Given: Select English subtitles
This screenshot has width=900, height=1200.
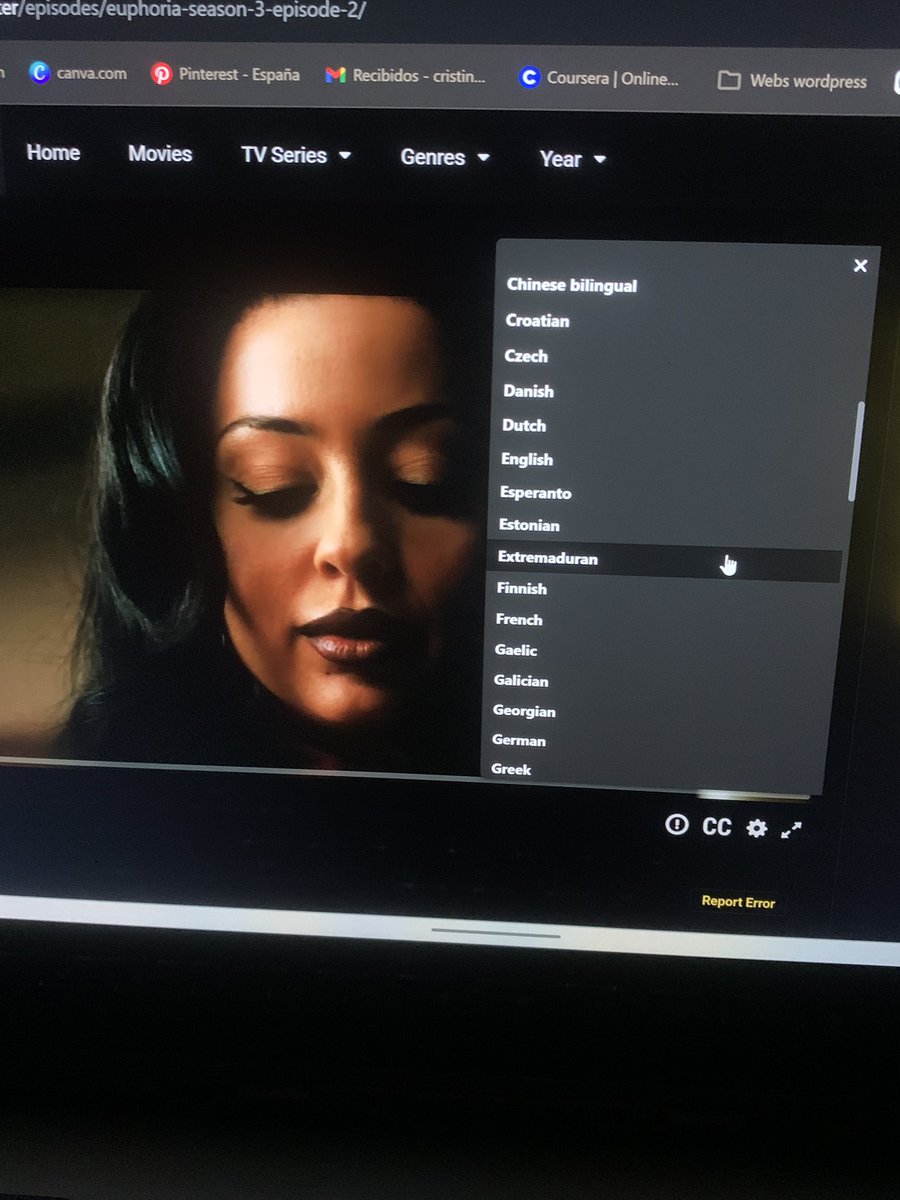Looking at the screenshot, I should click(x=527, y=459).
